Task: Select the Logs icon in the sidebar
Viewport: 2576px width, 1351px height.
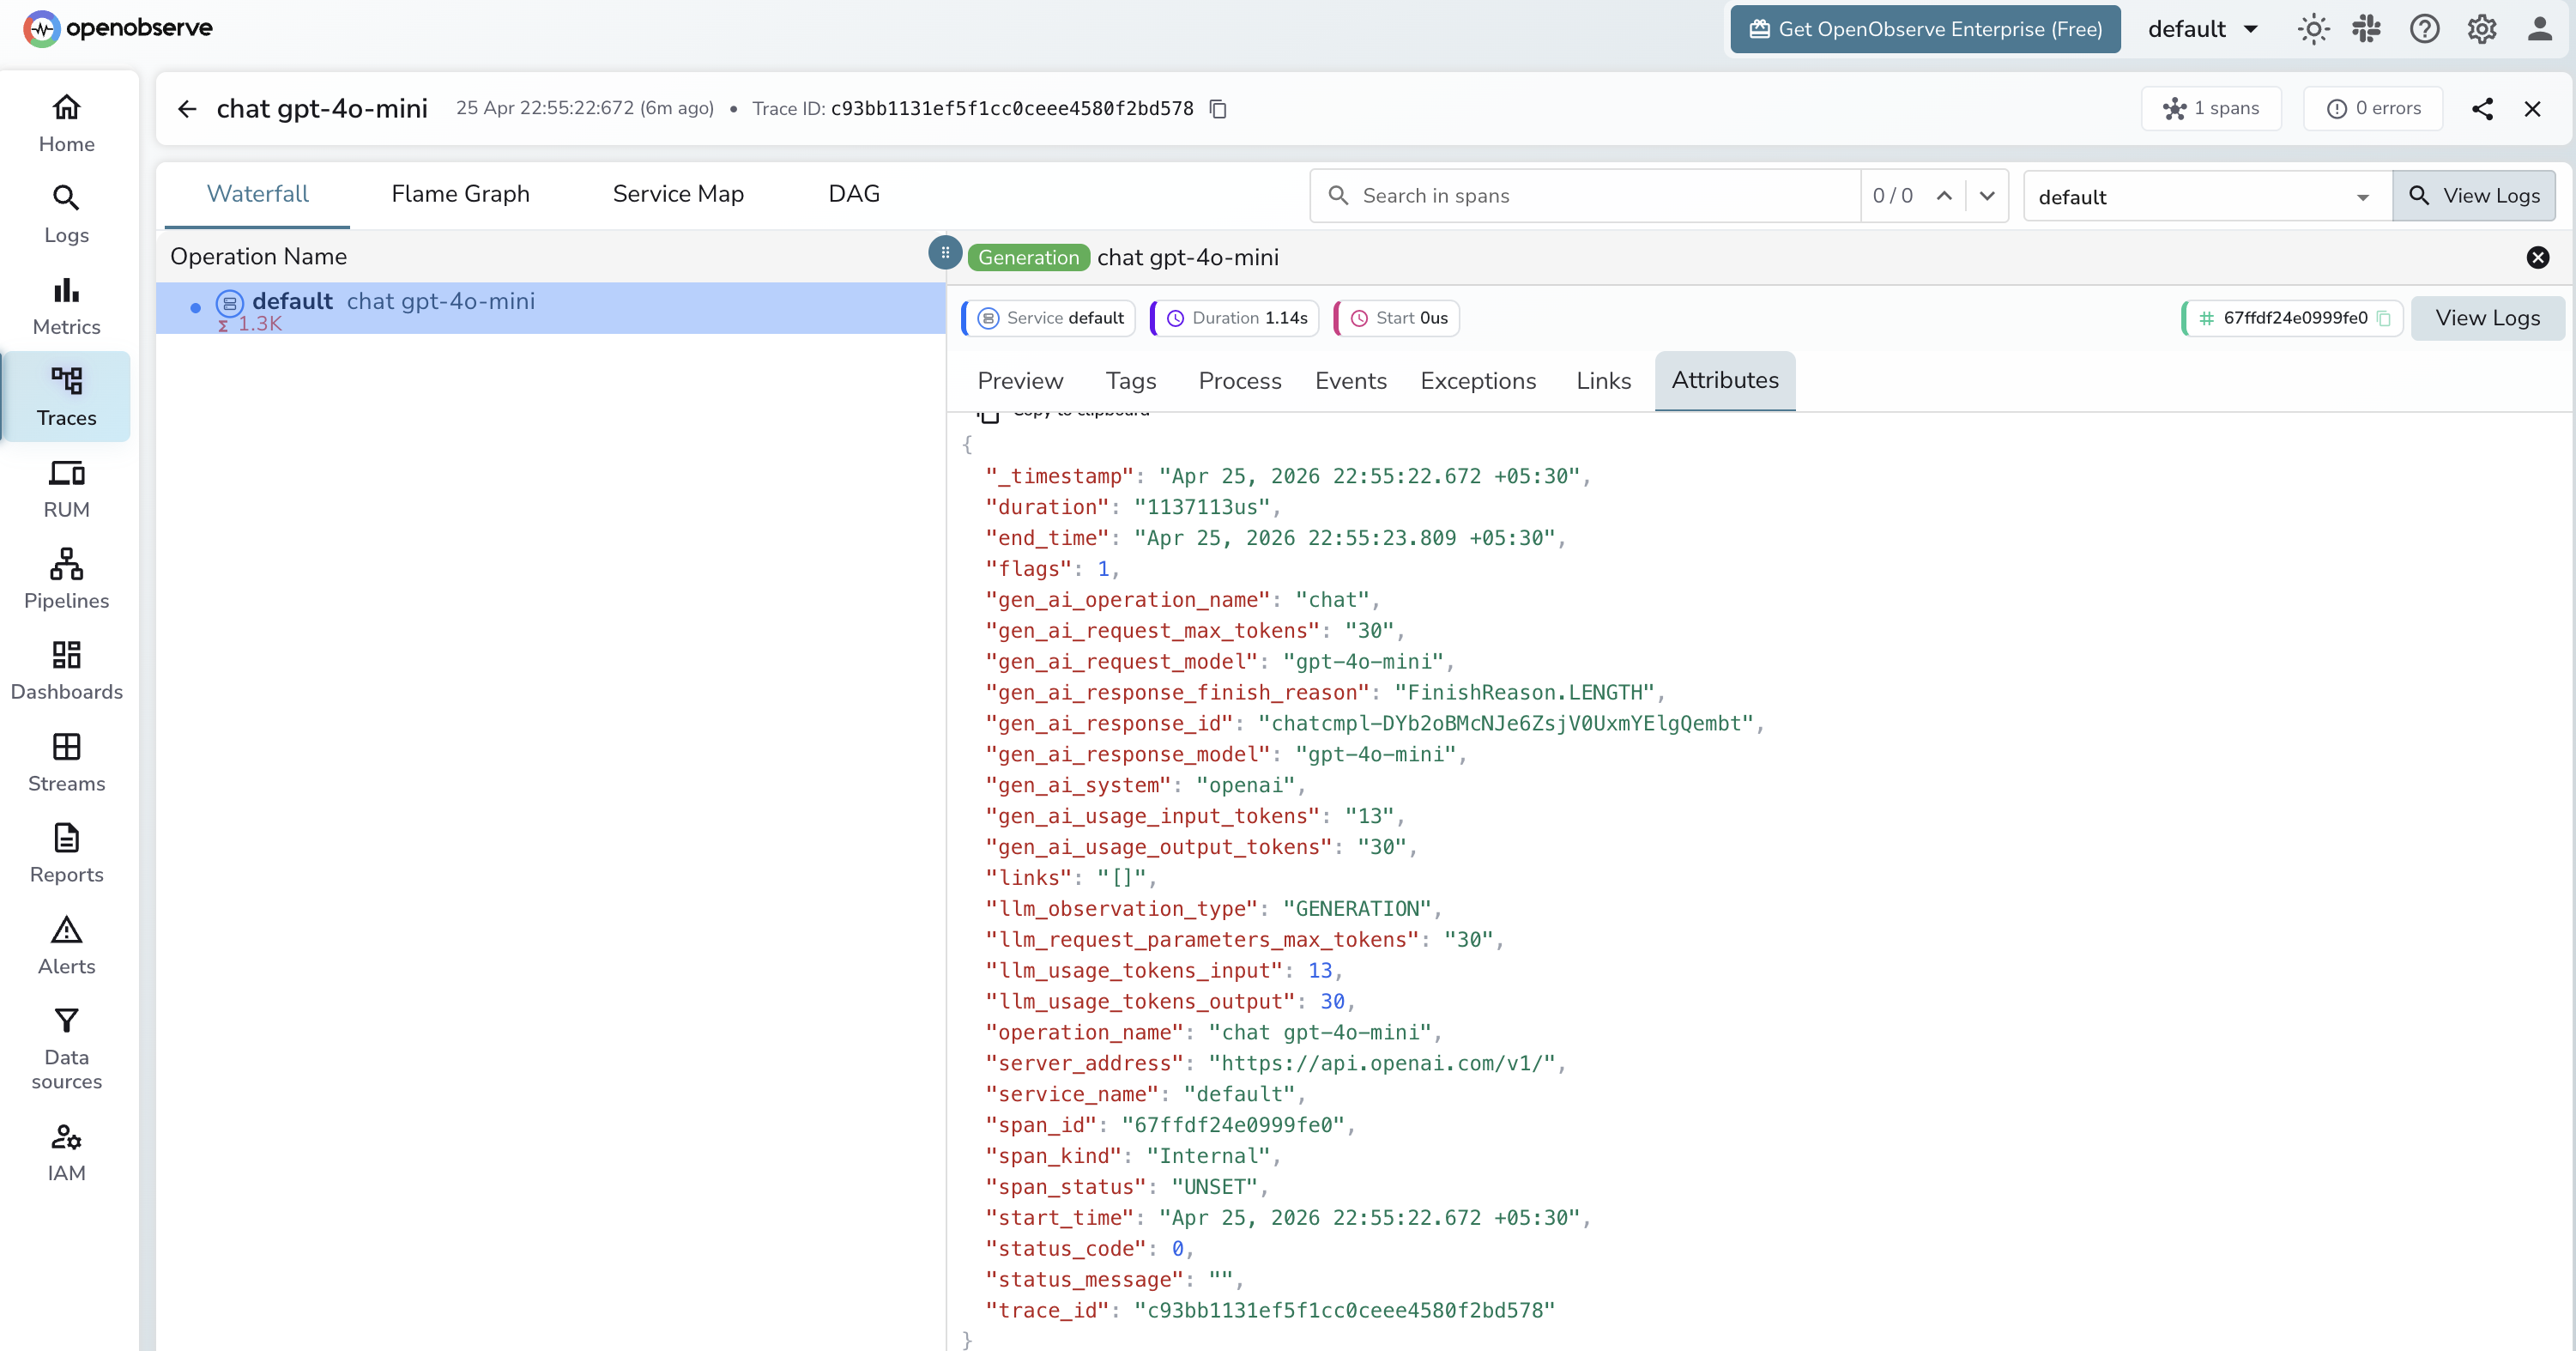Action: pyautogui.click(x=66, y=212)
